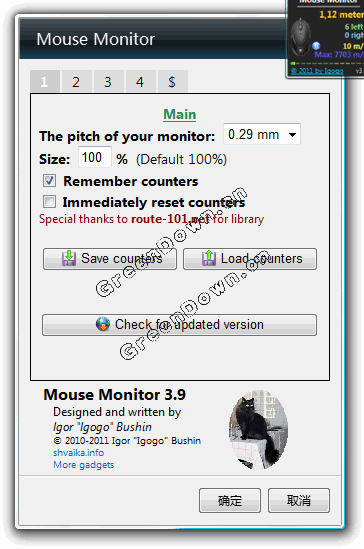Toggle the Remember counters checkbox
Image resolution: width=364 pixels, height=549 pixels.
49,181
